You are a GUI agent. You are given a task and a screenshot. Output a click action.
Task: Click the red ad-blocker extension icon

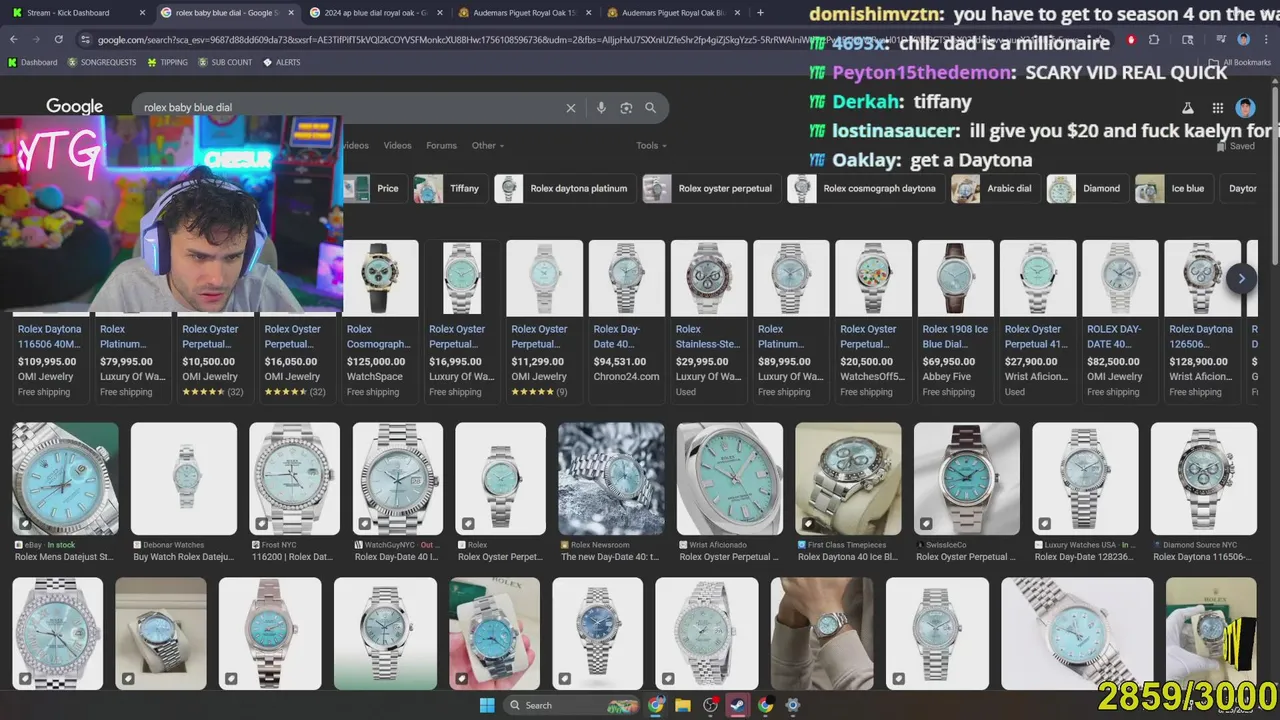[1131, 39]
